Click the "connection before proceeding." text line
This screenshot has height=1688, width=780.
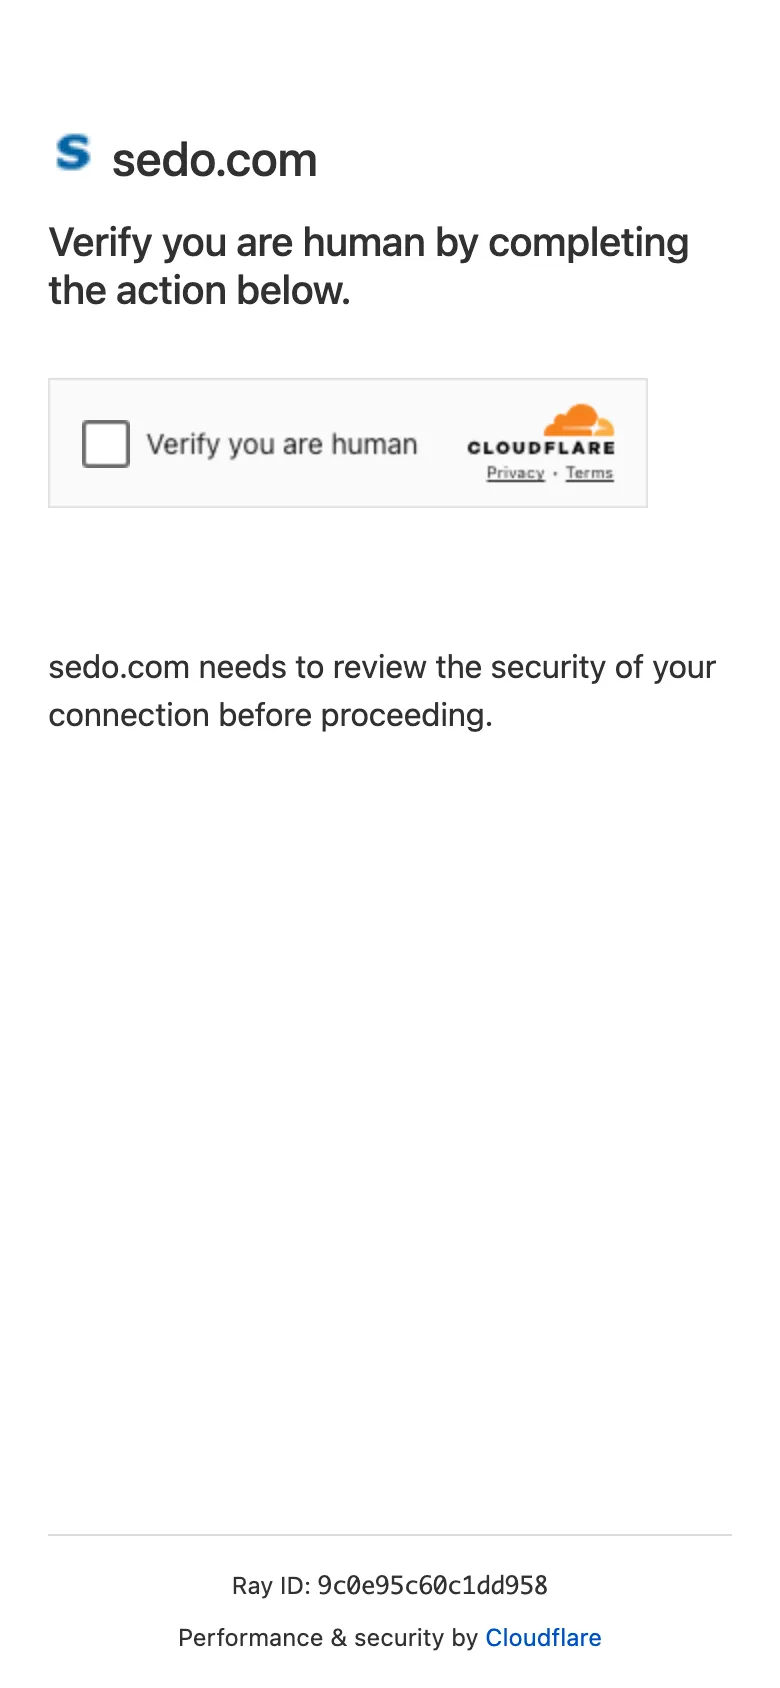[x=270, y=715]
